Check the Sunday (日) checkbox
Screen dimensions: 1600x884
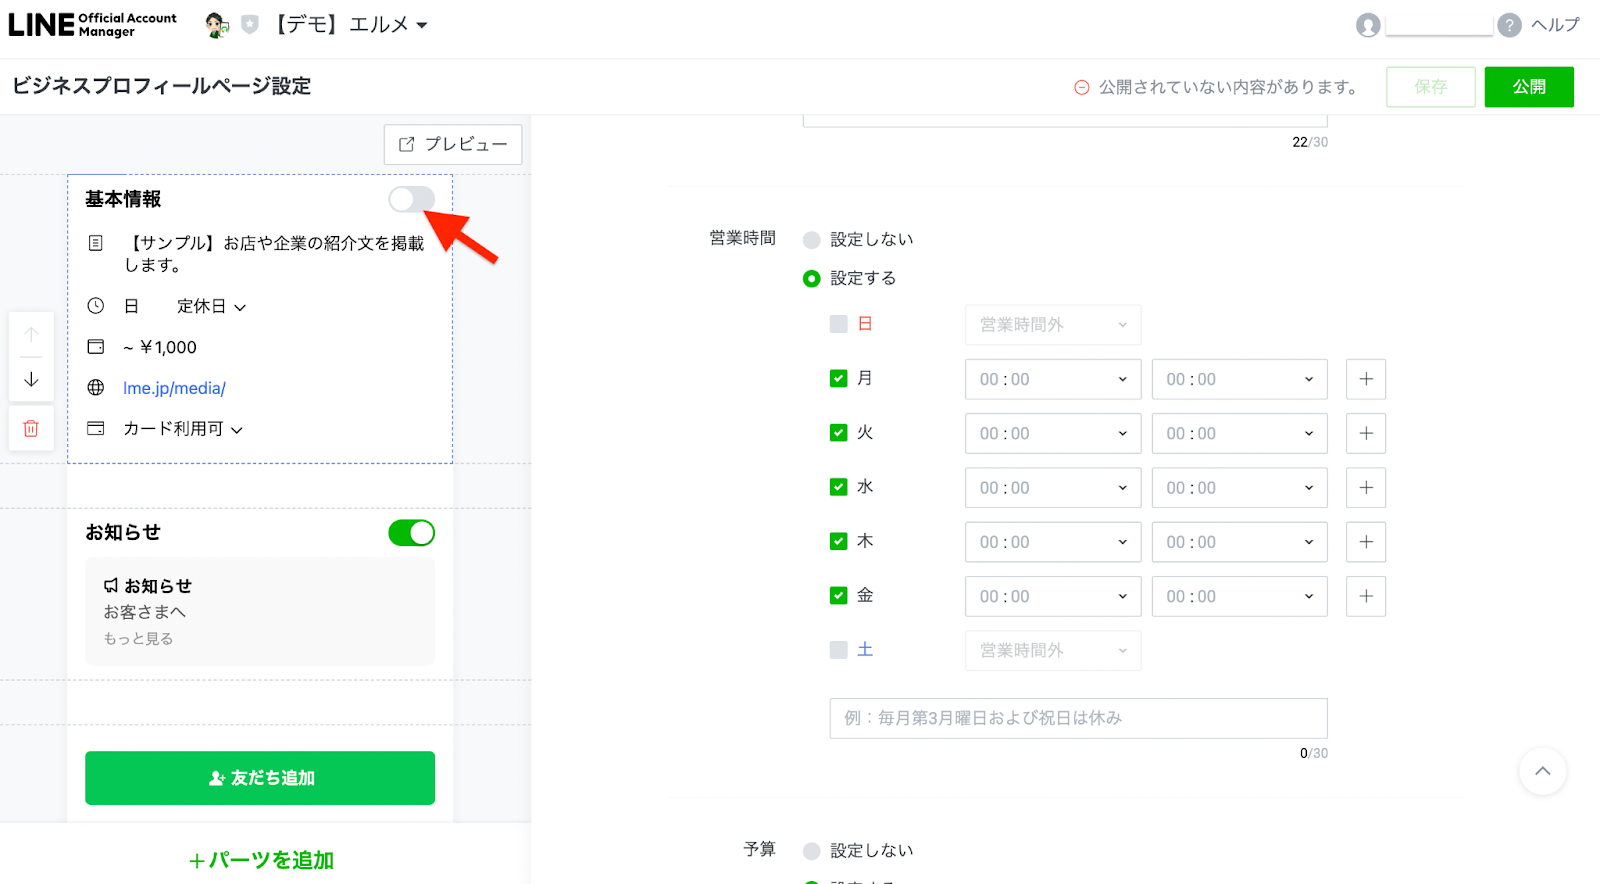point(839,324)
